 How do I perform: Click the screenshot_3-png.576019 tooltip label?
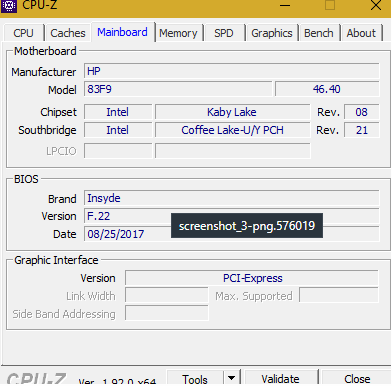[247, 226]
